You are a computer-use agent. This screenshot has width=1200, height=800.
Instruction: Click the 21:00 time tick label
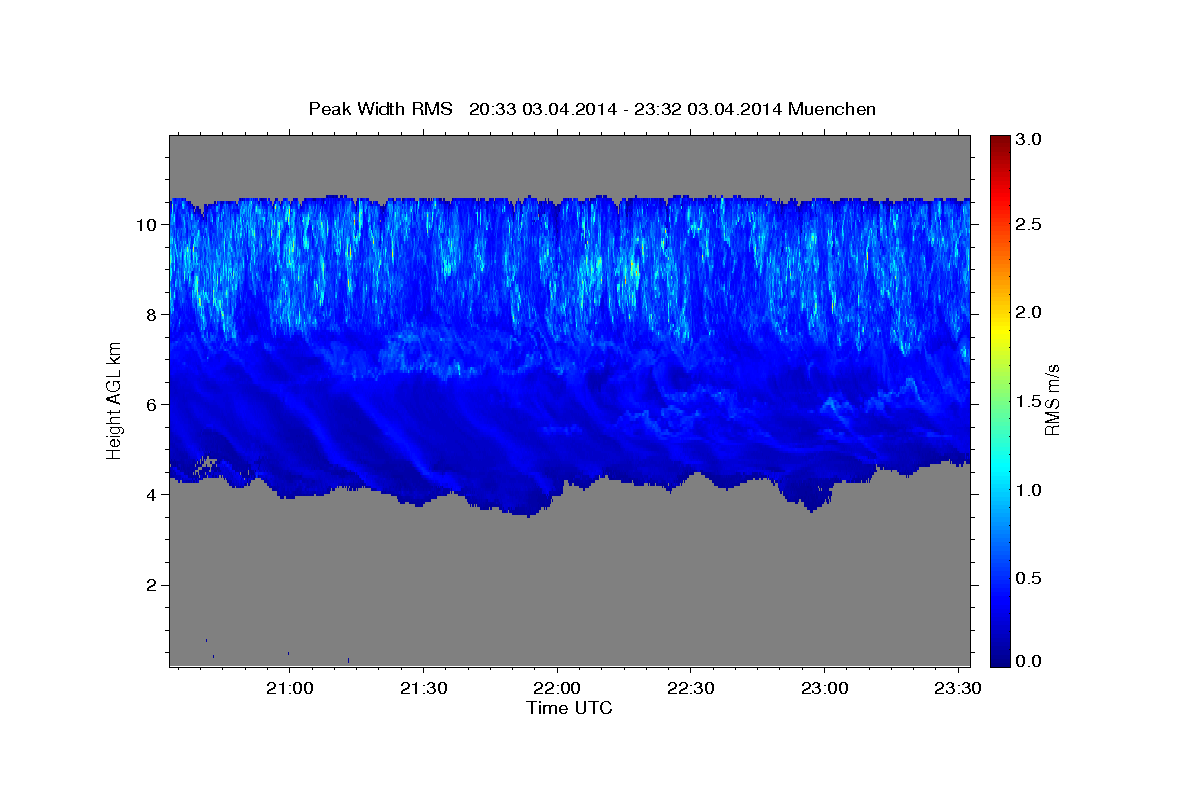click(289, 689)
